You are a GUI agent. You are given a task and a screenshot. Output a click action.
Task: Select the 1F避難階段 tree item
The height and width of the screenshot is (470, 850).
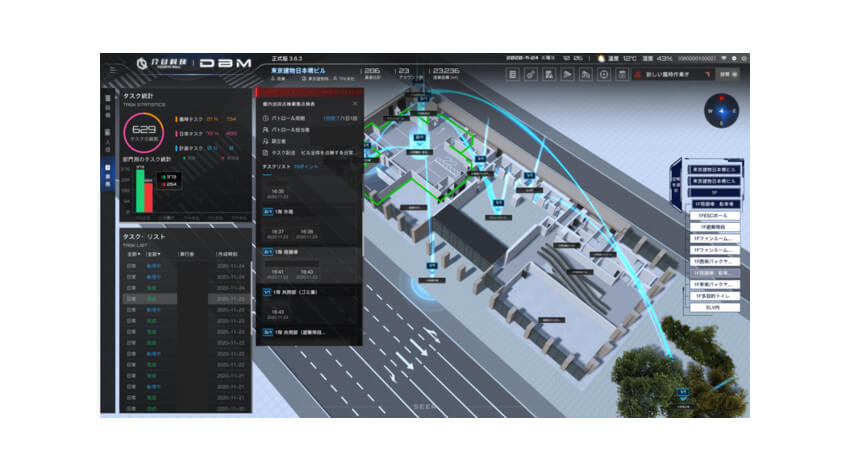click(x=714, y=227)
